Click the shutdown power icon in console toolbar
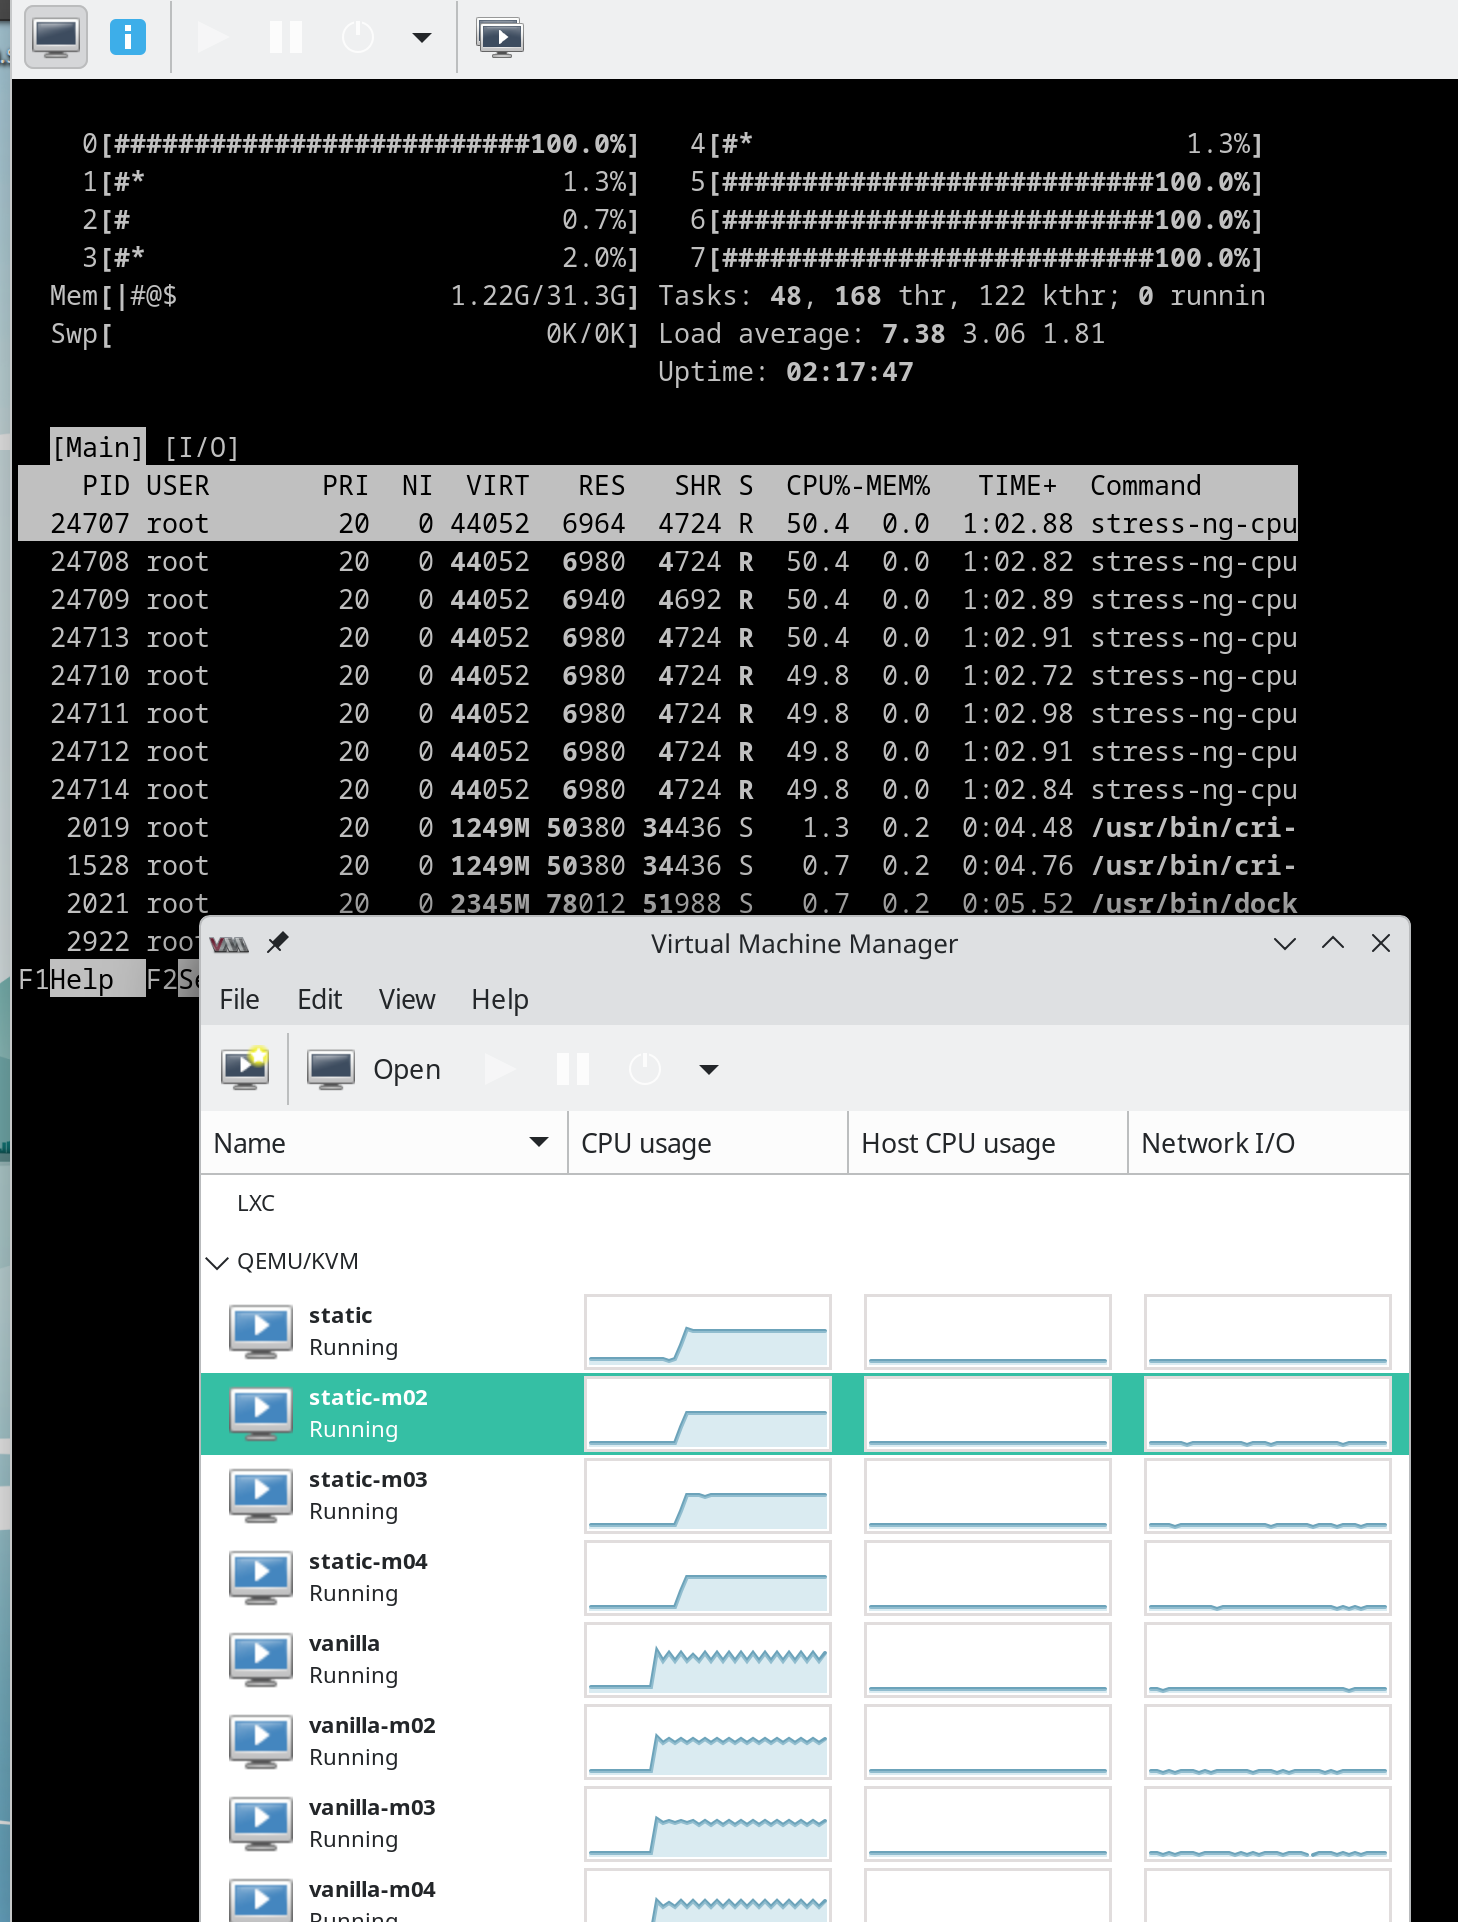 point(358,37)
